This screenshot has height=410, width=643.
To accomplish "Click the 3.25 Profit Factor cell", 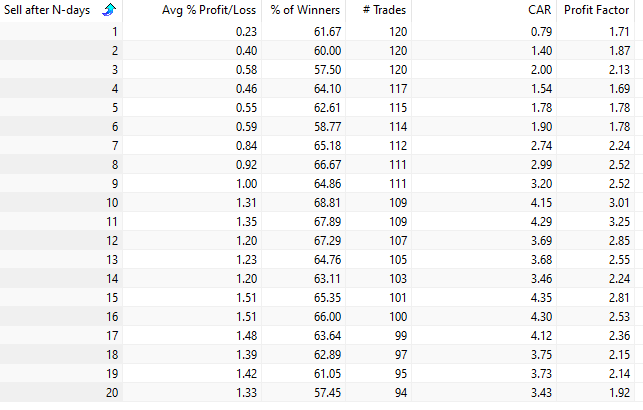I will 595,222.
